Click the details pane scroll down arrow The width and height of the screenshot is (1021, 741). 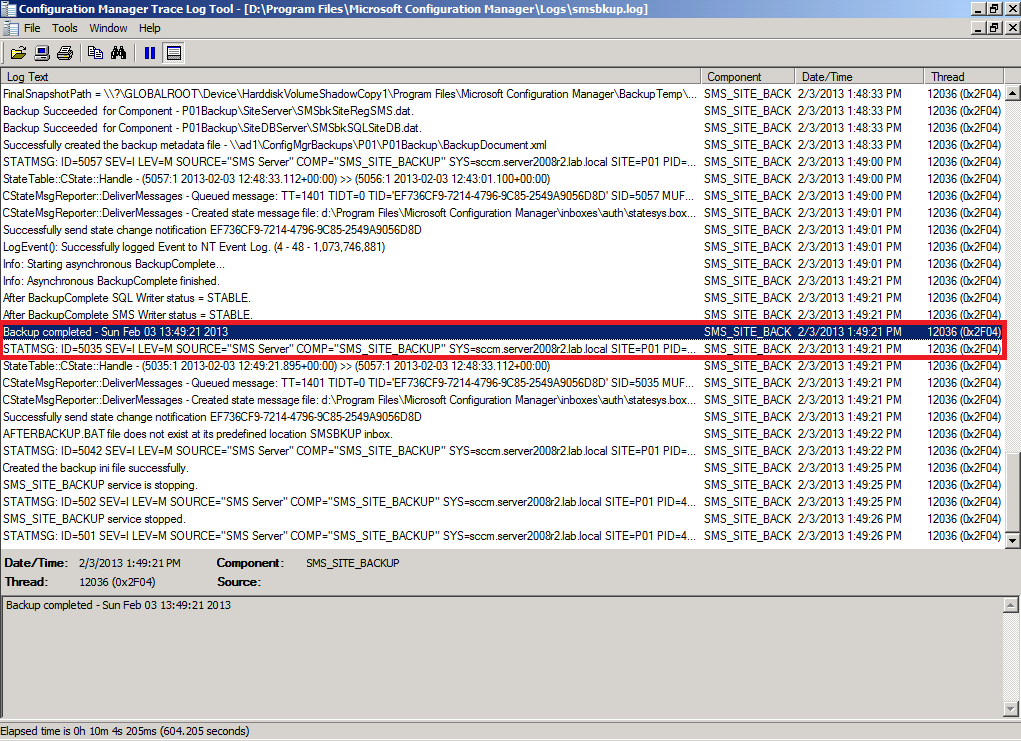[x=1011, y=708]
